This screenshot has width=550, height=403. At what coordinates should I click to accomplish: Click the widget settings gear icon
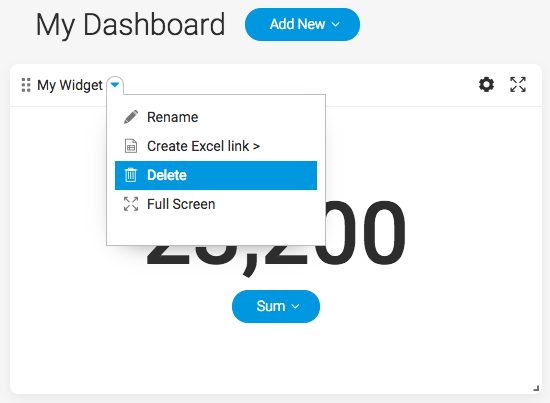[487, 85]
